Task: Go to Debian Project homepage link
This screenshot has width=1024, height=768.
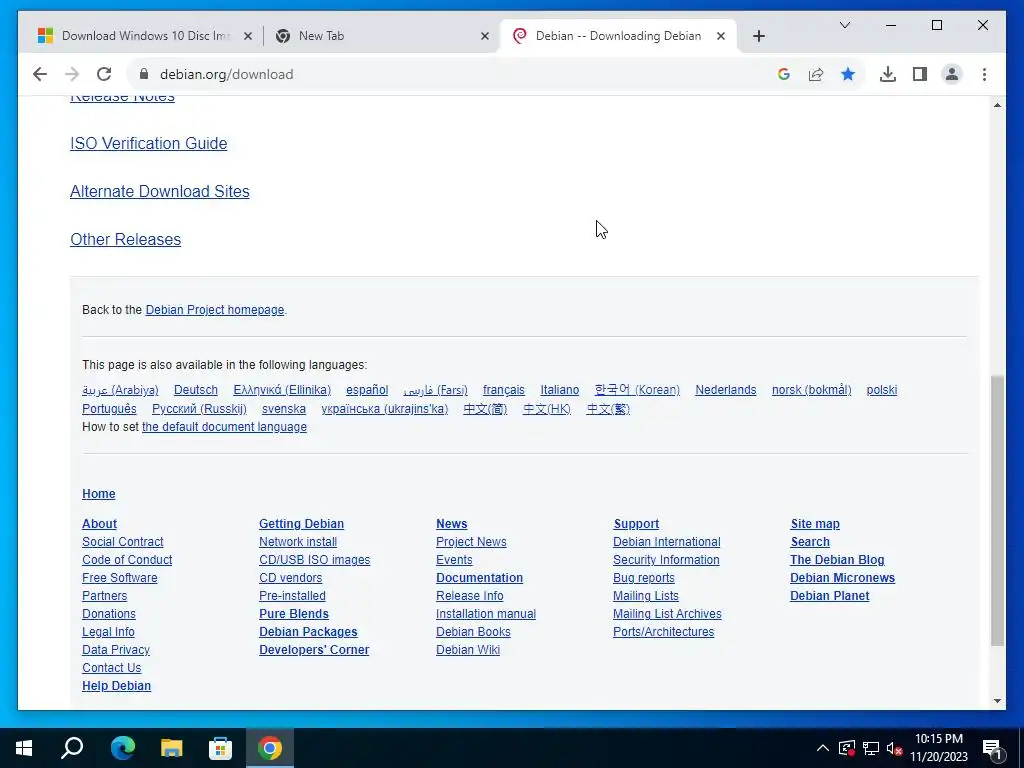Action: point(215,310)
